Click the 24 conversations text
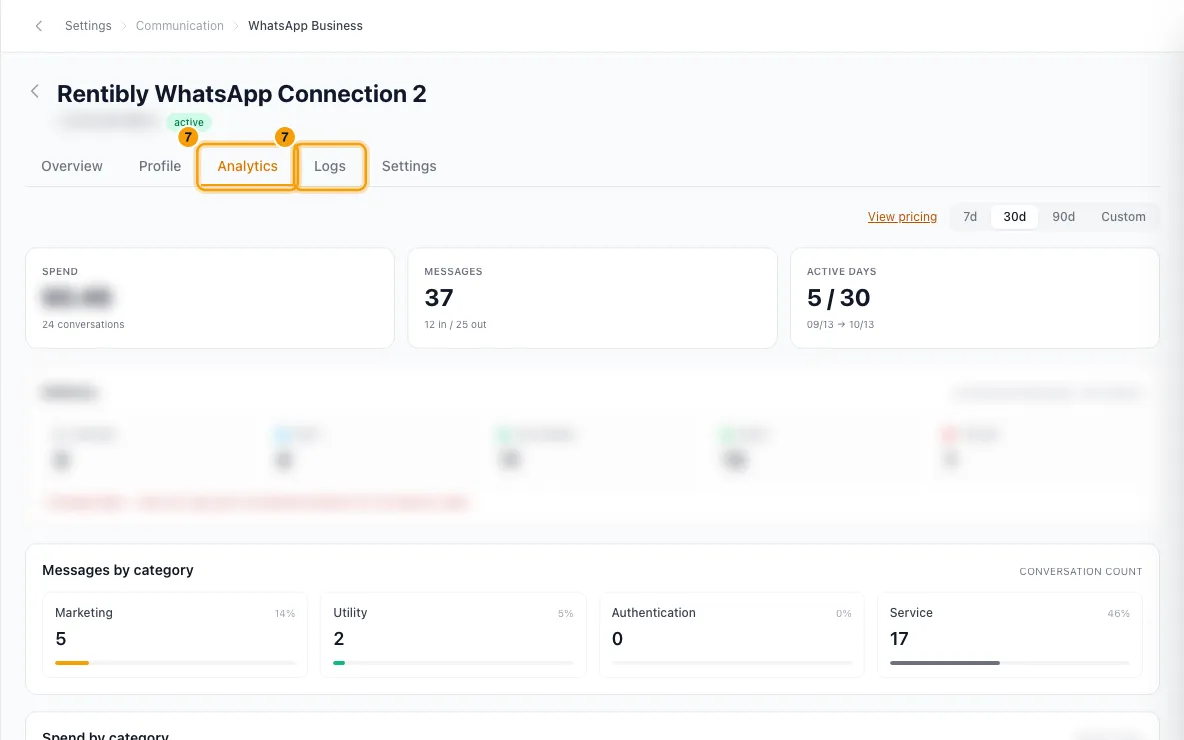The height and width of the screenshot is (740, 1184). (83, 325)
